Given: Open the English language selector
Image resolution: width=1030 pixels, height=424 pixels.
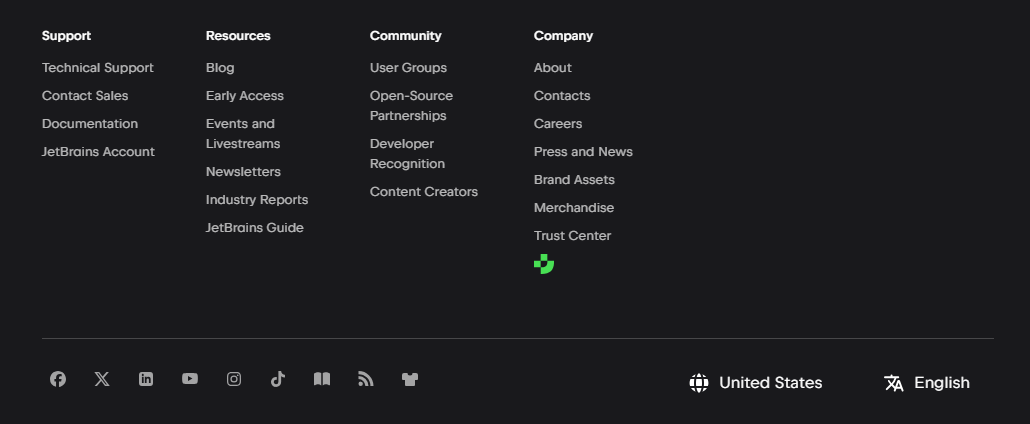Looking at the screenshot, I should pos(927,383).
